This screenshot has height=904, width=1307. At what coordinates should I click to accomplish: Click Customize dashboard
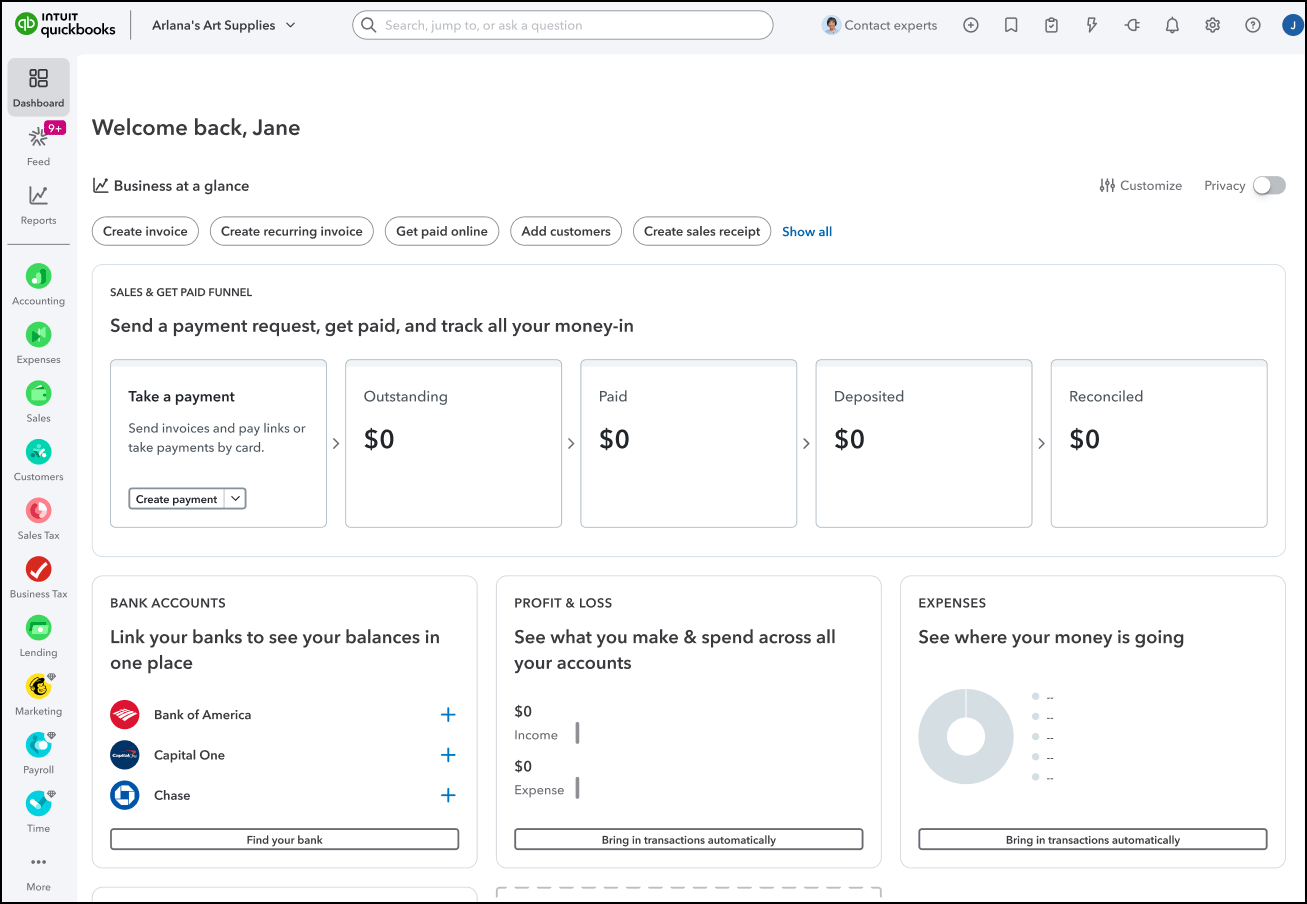tap(1140, 185)
